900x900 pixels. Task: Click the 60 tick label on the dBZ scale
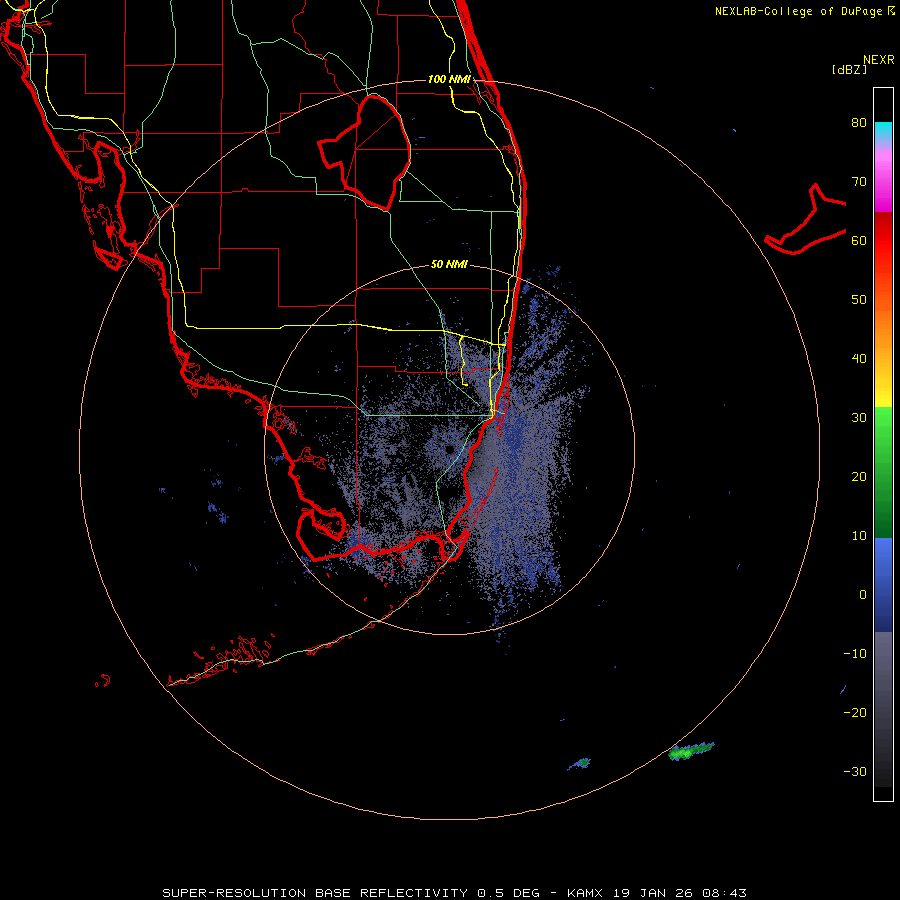click(x=859, y=240)
